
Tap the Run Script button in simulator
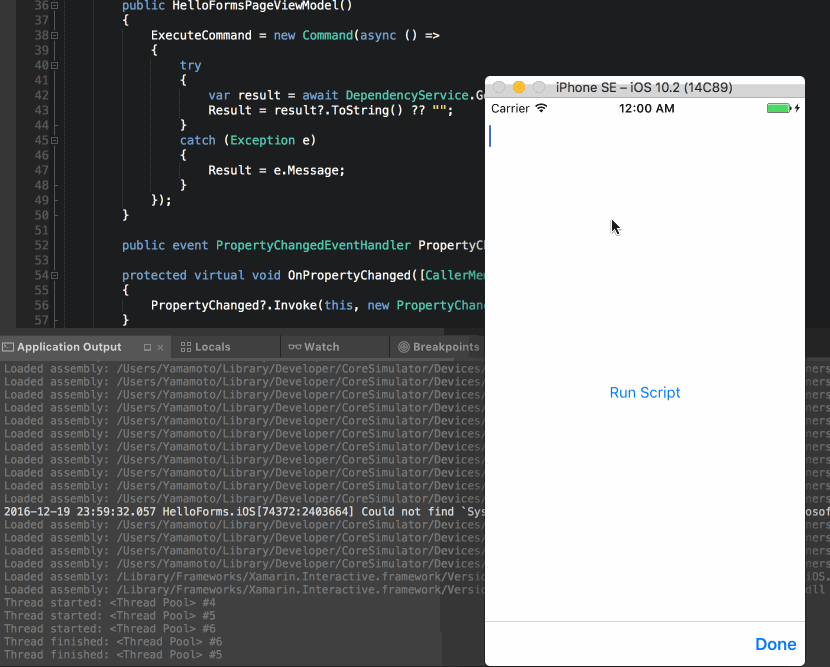tap(645, 392)
